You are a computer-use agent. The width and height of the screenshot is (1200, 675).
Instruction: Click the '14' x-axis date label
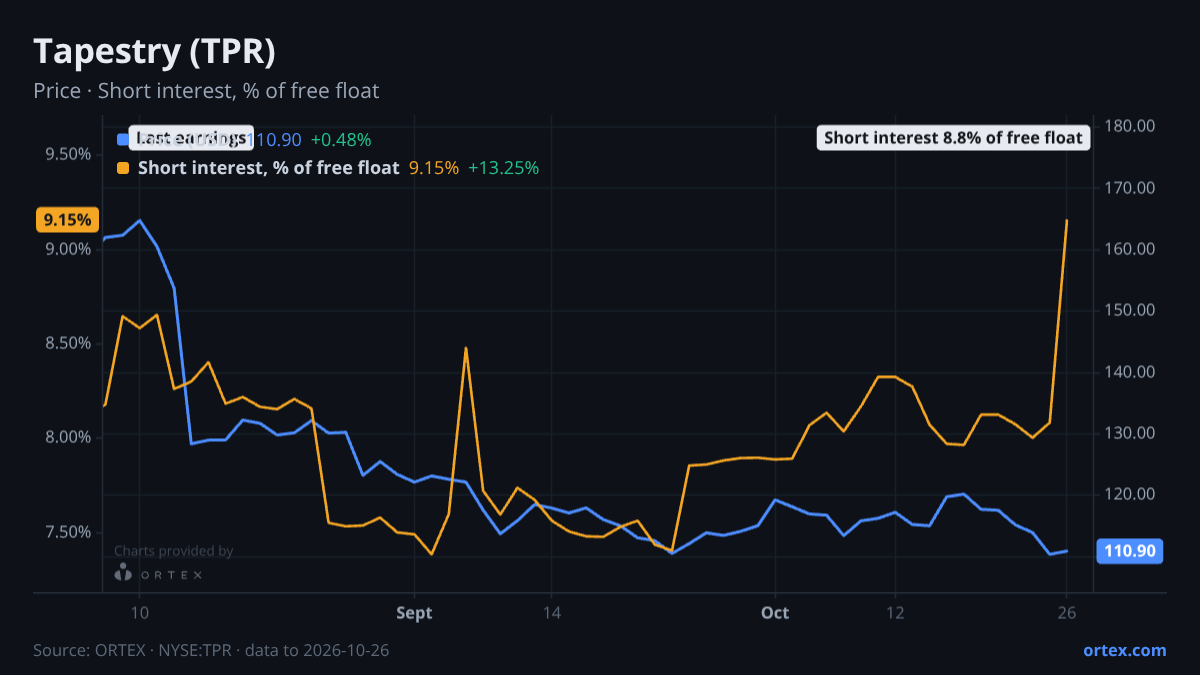[550, 613]
